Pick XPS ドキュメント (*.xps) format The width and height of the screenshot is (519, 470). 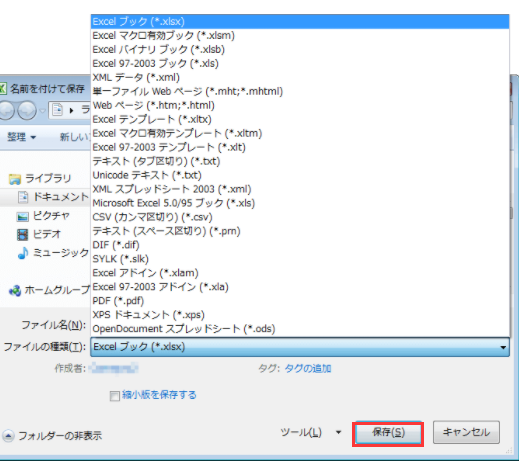[x=300, y=316]
